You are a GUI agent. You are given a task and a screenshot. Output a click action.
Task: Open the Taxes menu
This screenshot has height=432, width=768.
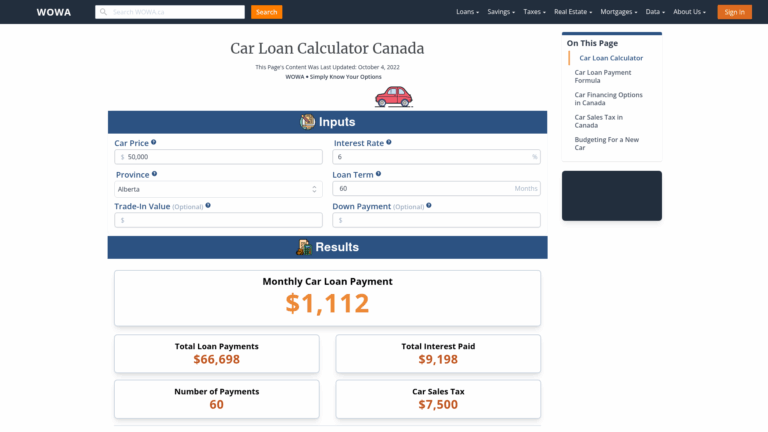[x=535, y=12]
